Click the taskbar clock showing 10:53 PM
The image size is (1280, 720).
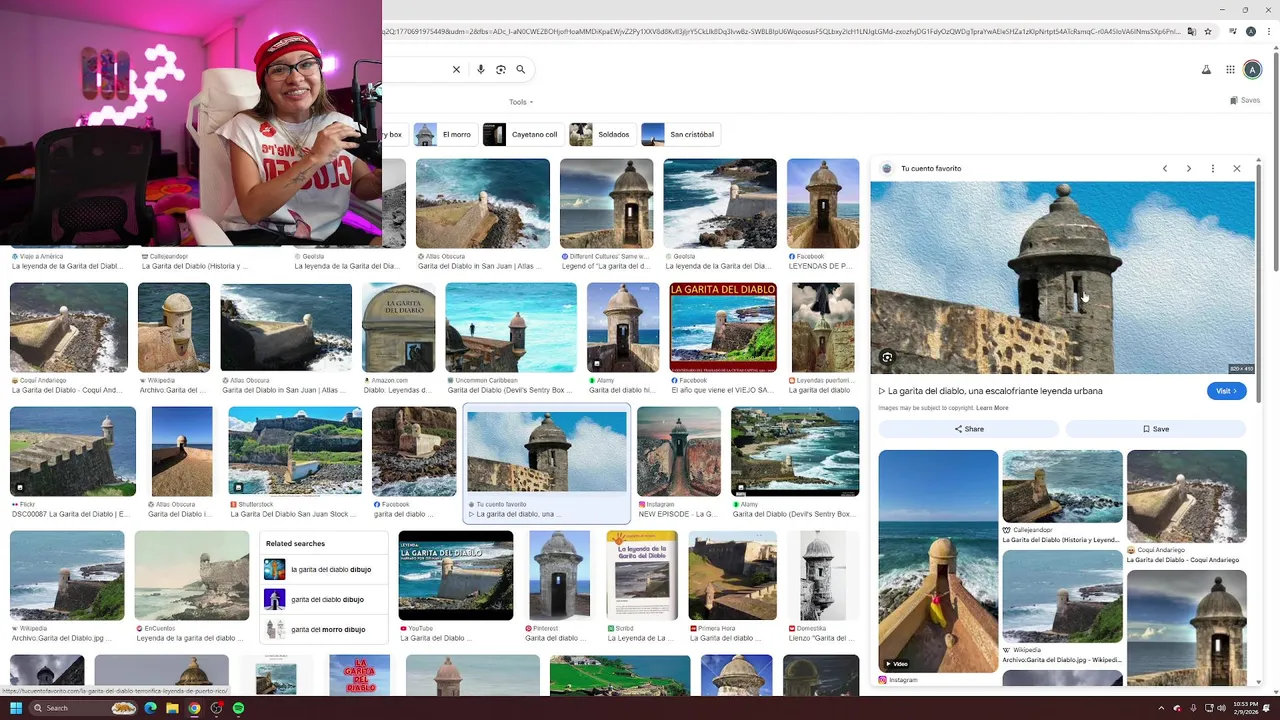tap(1245, 708)
